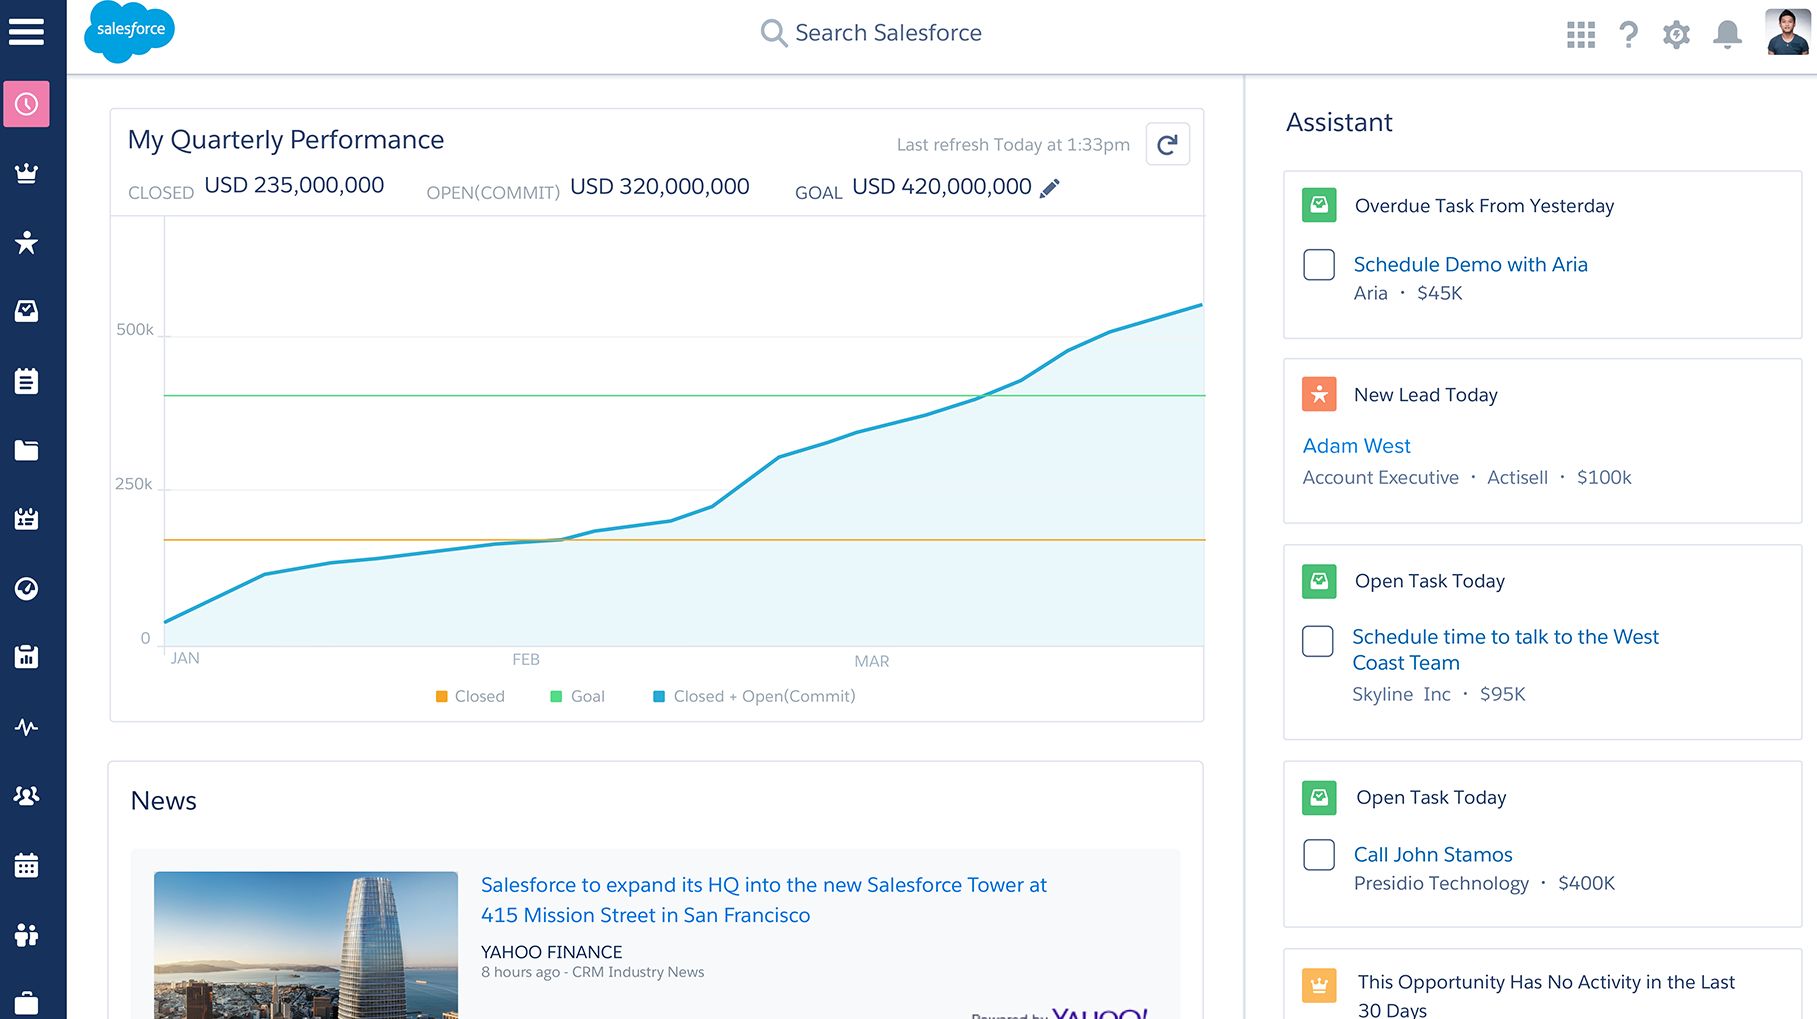This screenshot has width=1817, height=1019.
Task: Open Dashboards gauge icon in sidebar
Action: click(26, 588)
